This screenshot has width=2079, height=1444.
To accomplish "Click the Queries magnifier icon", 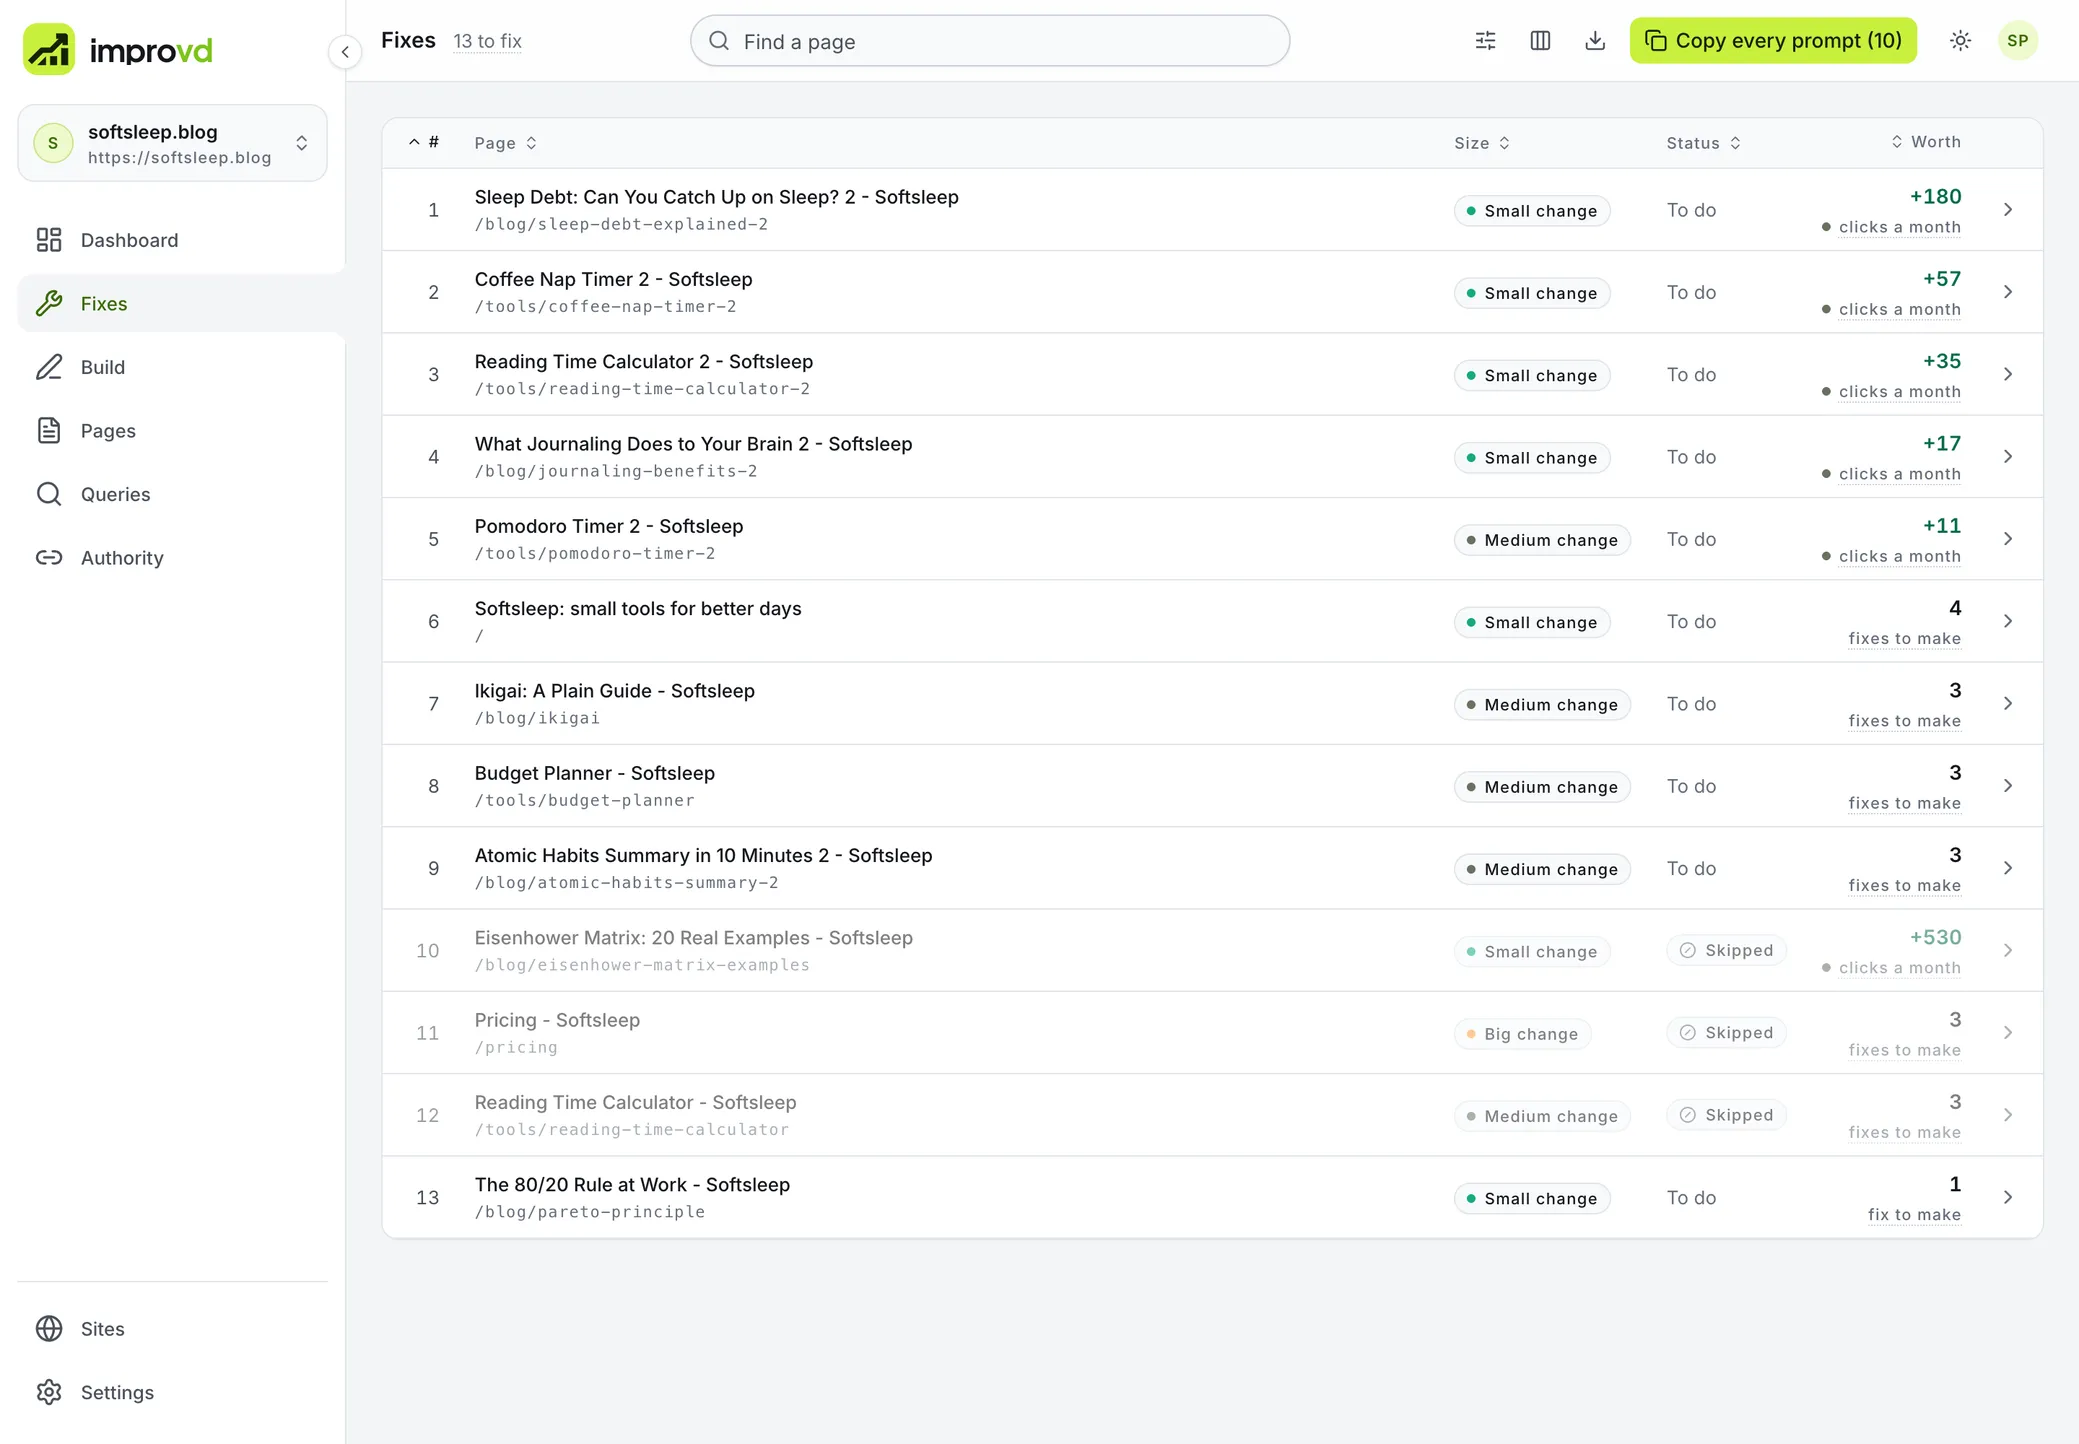I will tap(49, 494).
